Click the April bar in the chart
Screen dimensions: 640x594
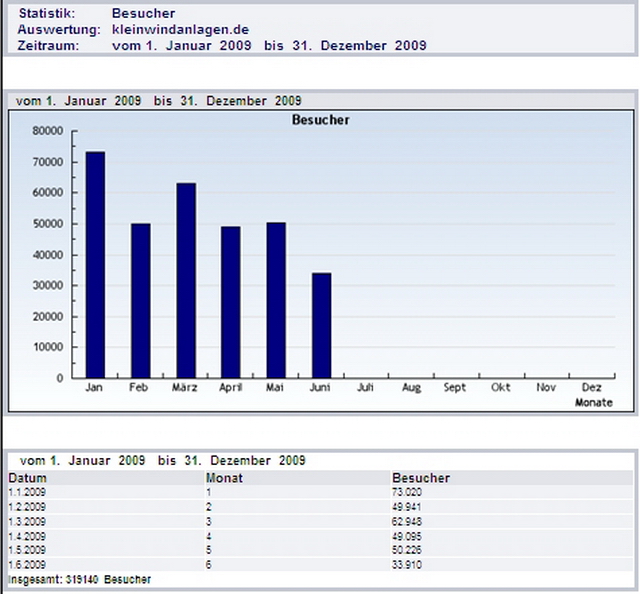[x=231, y=302]
